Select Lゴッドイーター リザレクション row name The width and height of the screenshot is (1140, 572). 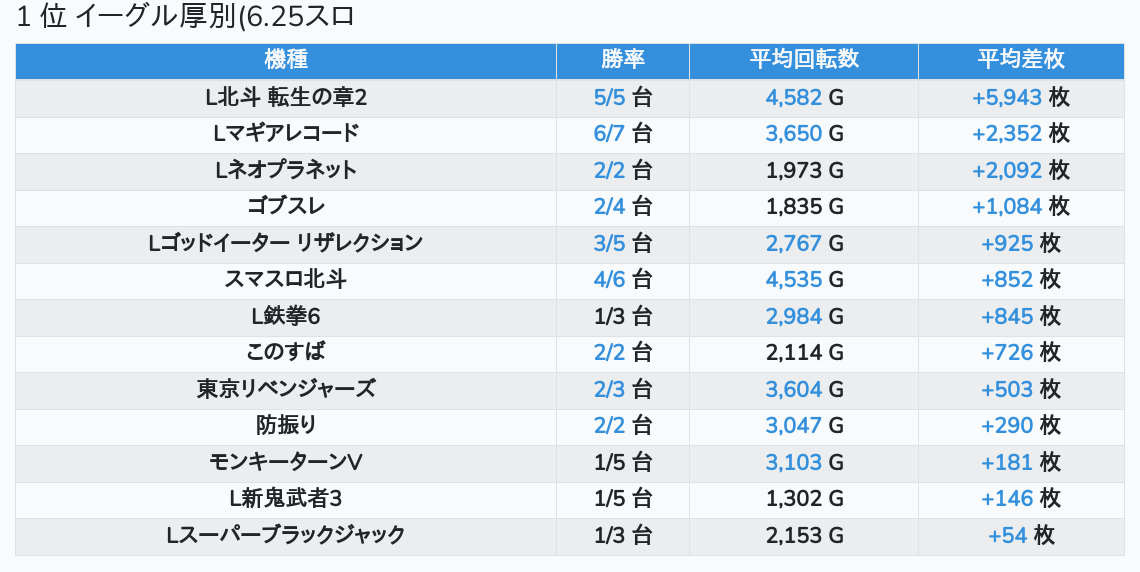pos(286,243)
